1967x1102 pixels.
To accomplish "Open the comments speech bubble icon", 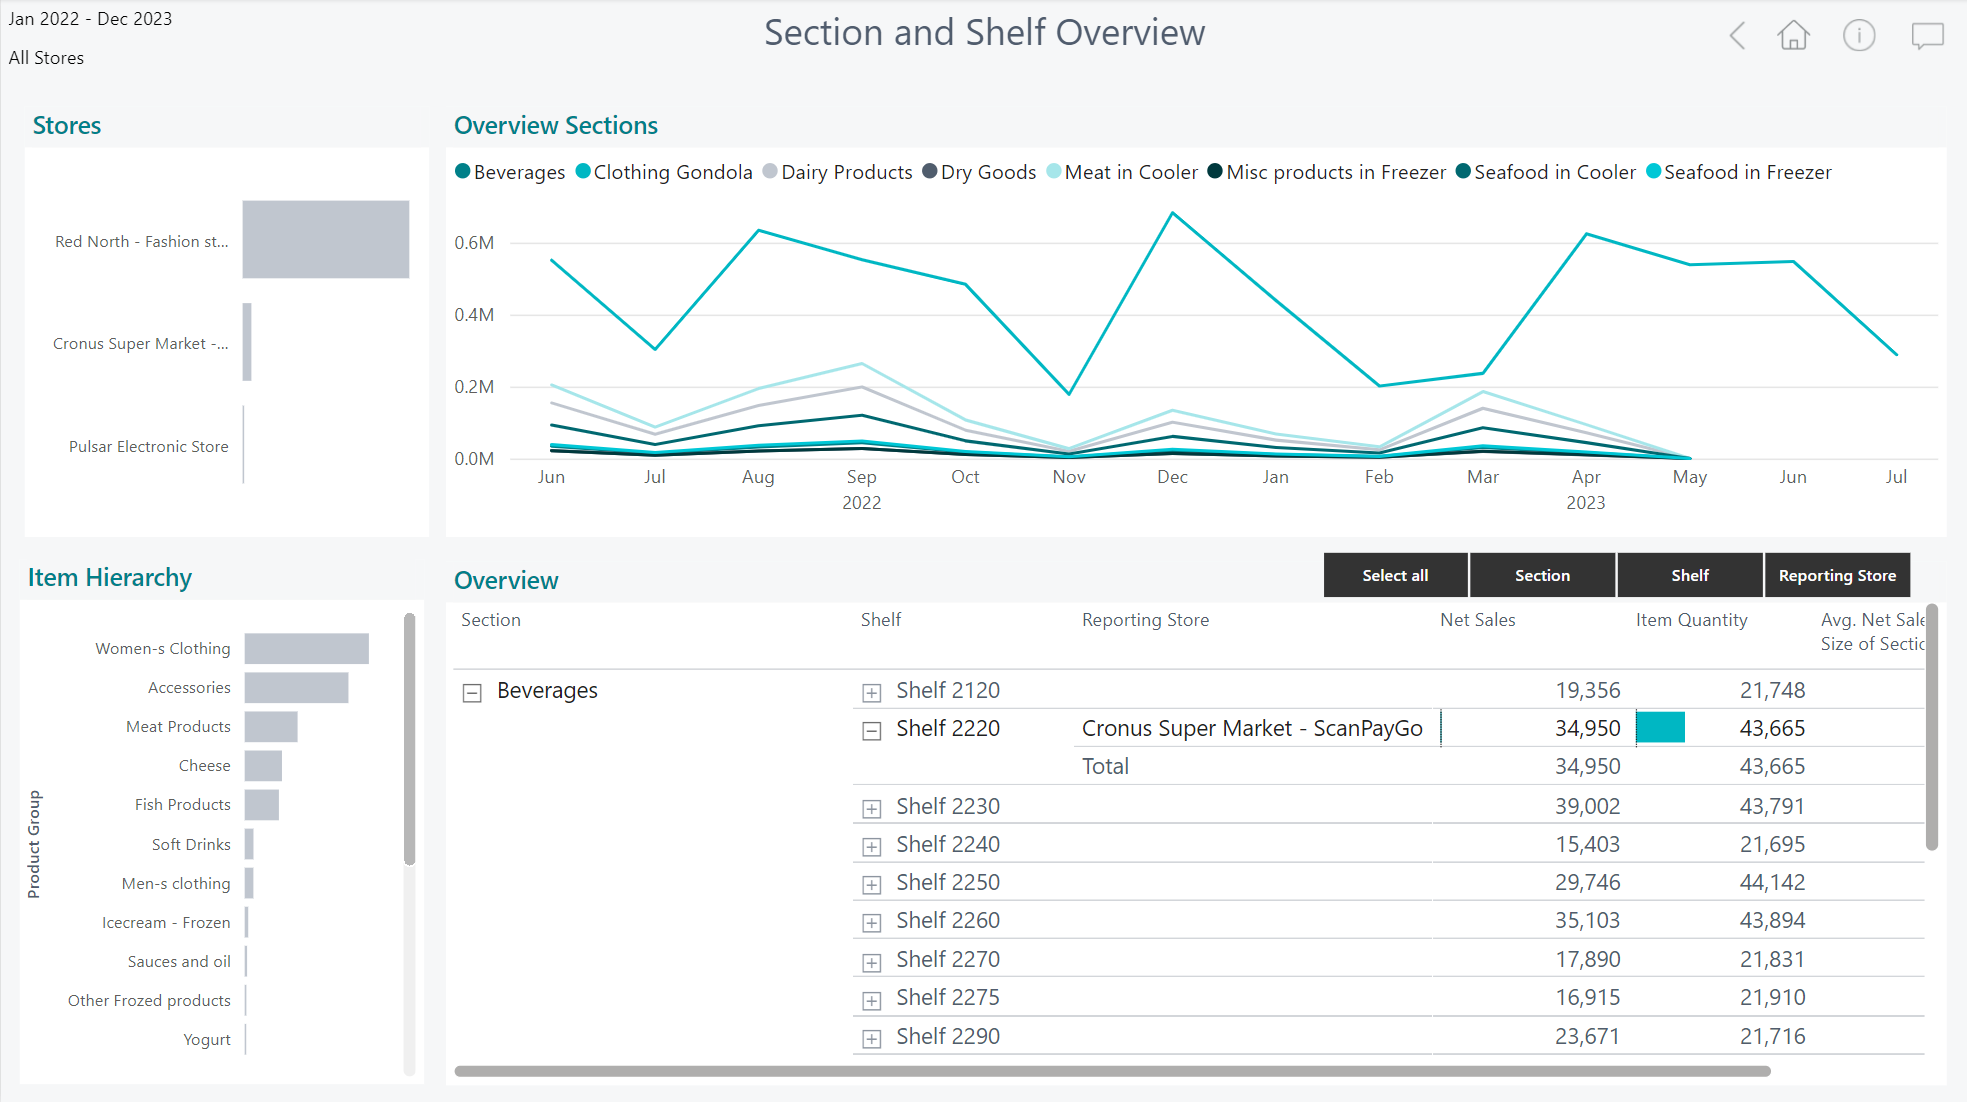I will 1927,36.
